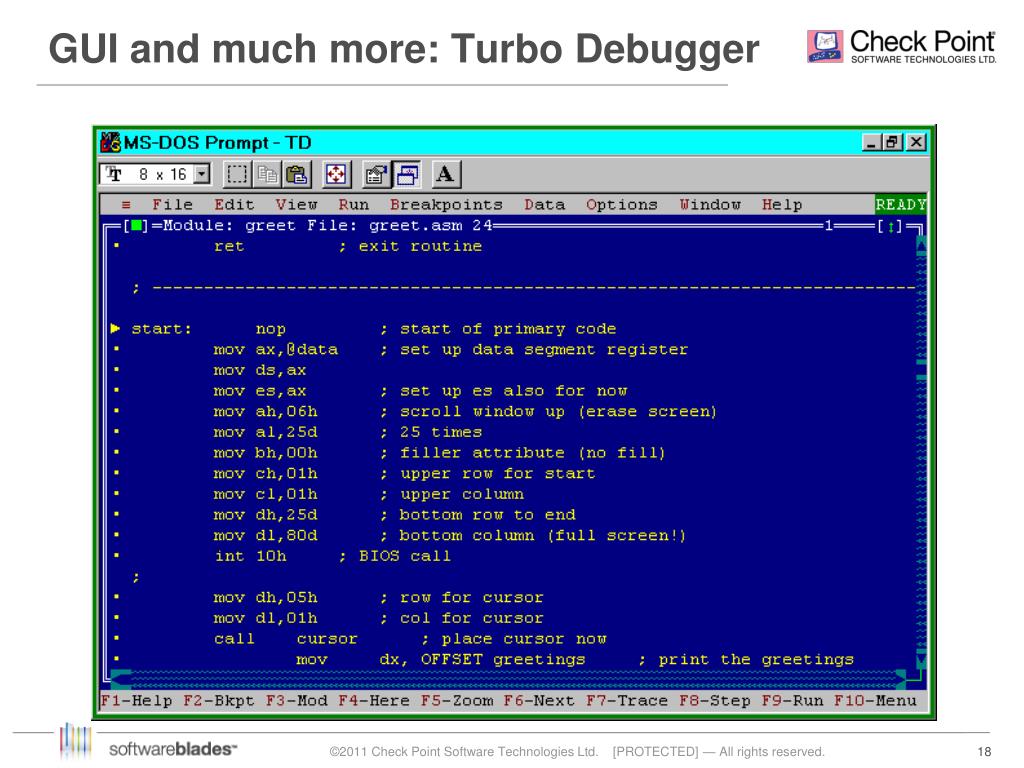Click the 'mov bh,00h' code line
Viewport: 1024px width, 768px height.
coord(440,453)
